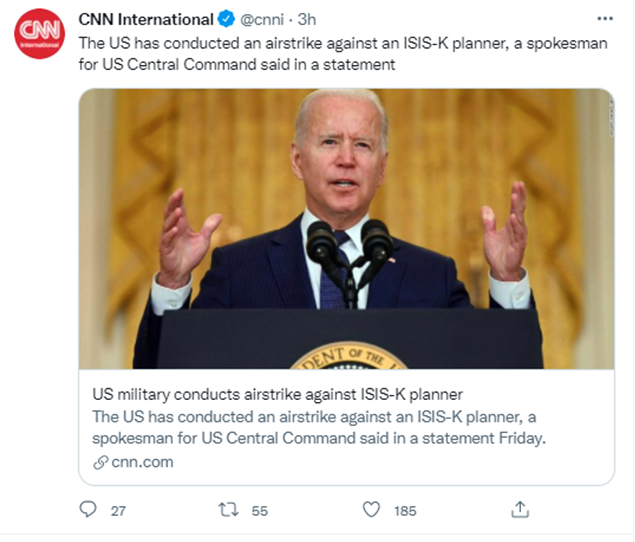635x542 pixels.
Task: Reply to the tweet via speech bubble icon
Action: pos(88,510)
